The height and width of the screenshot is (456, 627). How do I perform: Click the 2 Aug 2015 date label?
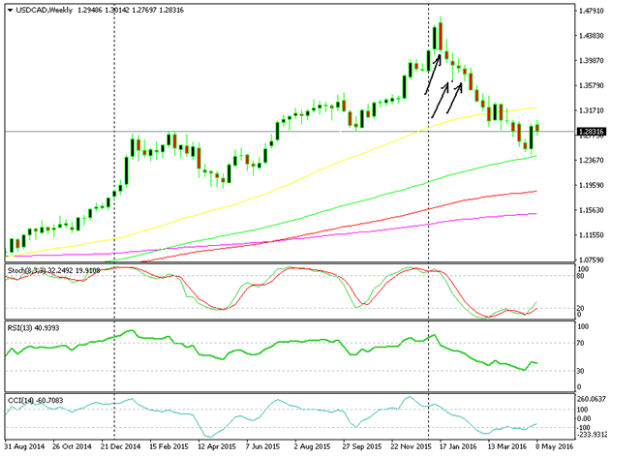pos(312,446)
